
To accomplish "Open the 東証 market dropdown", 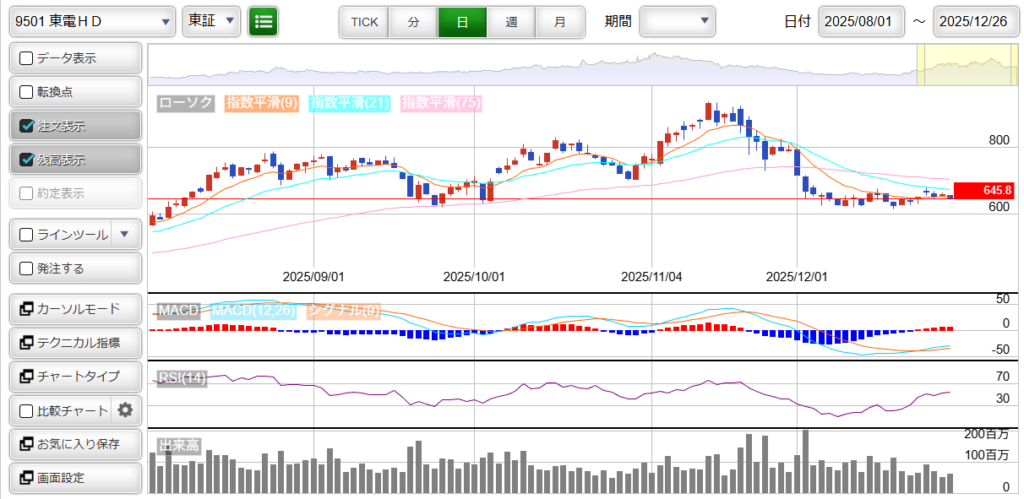I will (212, 21).
